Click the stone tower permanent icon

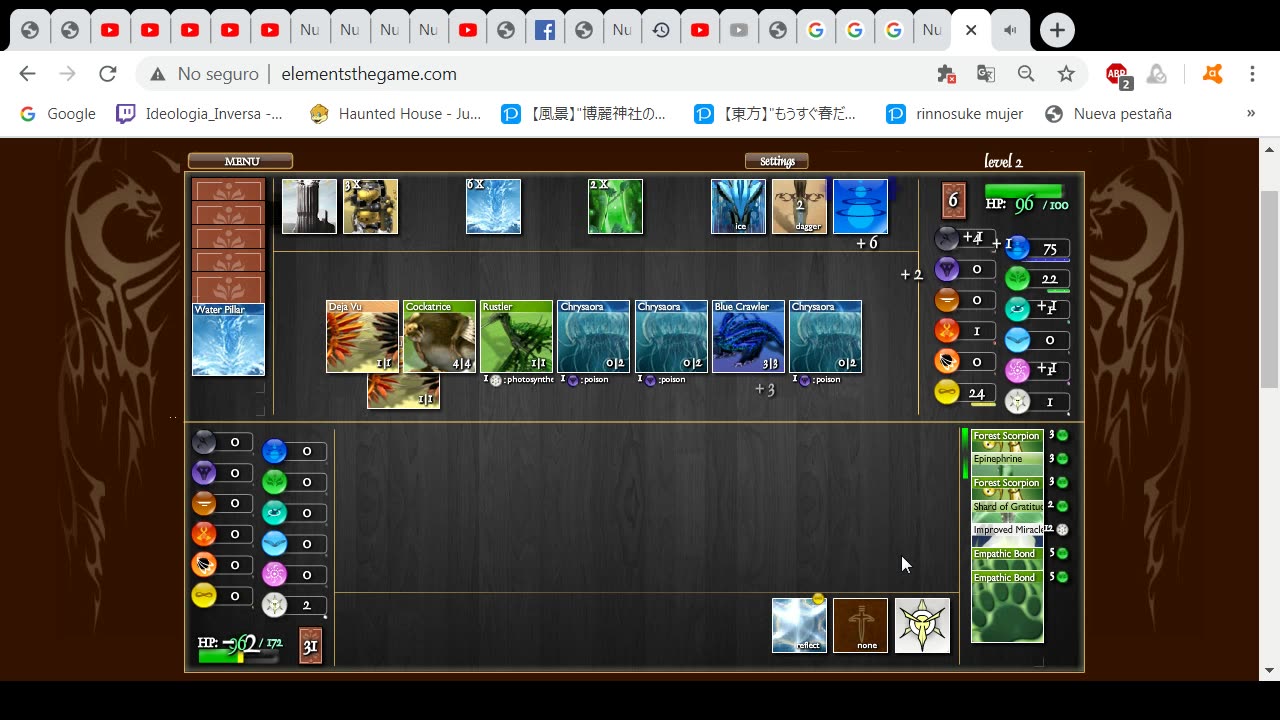click(x=309, y=206)
